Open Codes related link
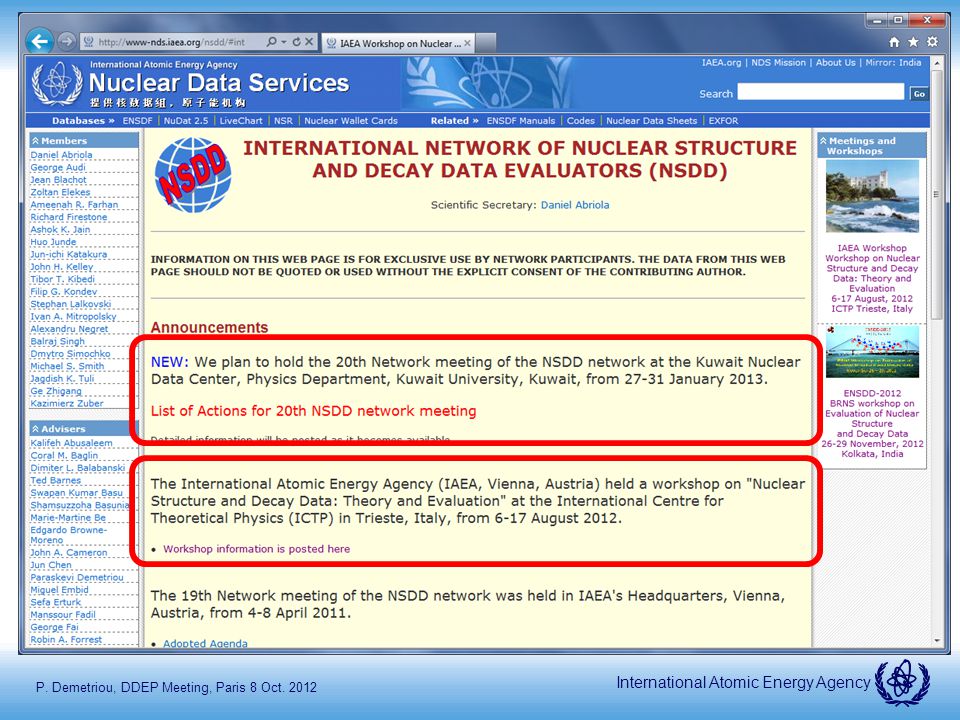This screenshot has height=720, width=960. [580, 121]
